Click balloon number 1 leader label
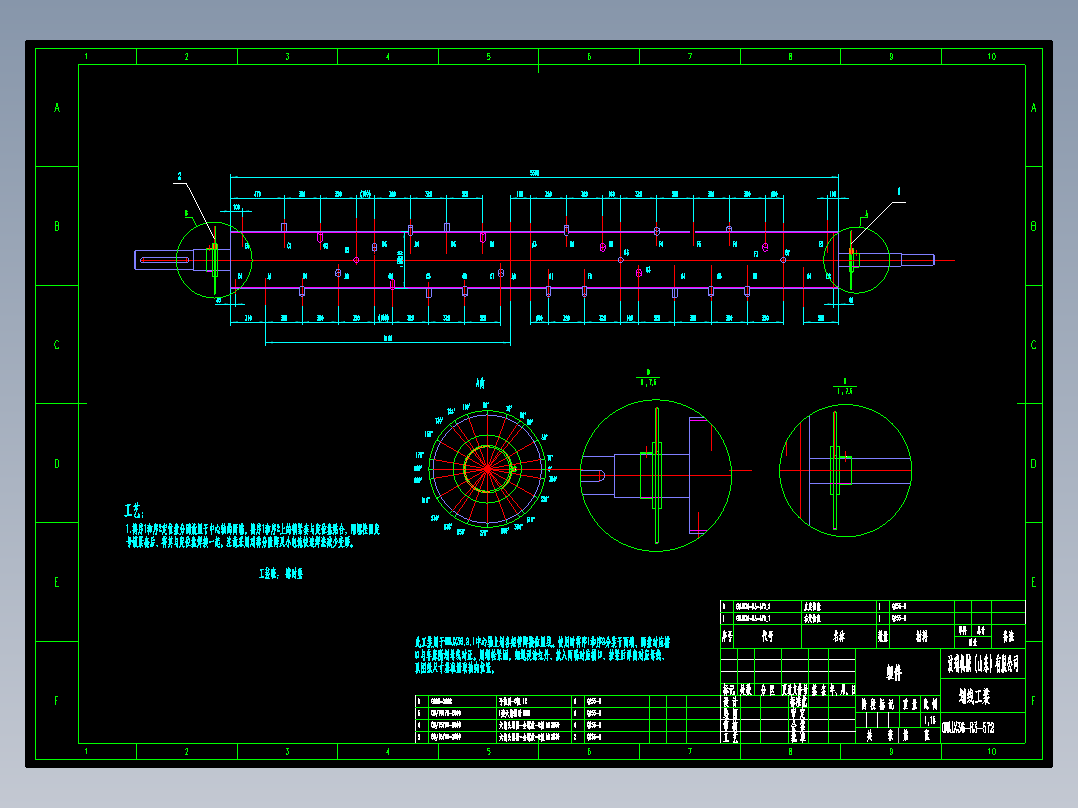Image resolution: width=1078 pixels, height=808 pixels. point(898,192)
